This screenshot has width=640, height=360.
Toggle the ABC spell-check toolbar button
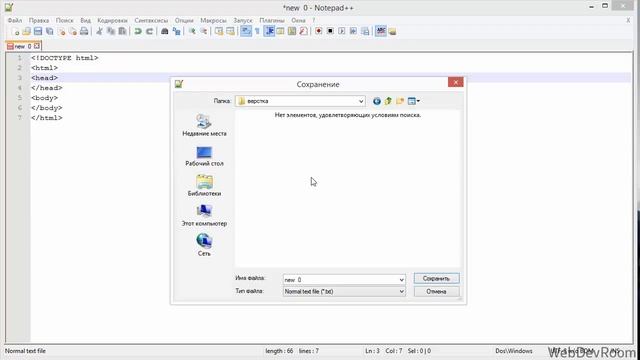(380, 31)
